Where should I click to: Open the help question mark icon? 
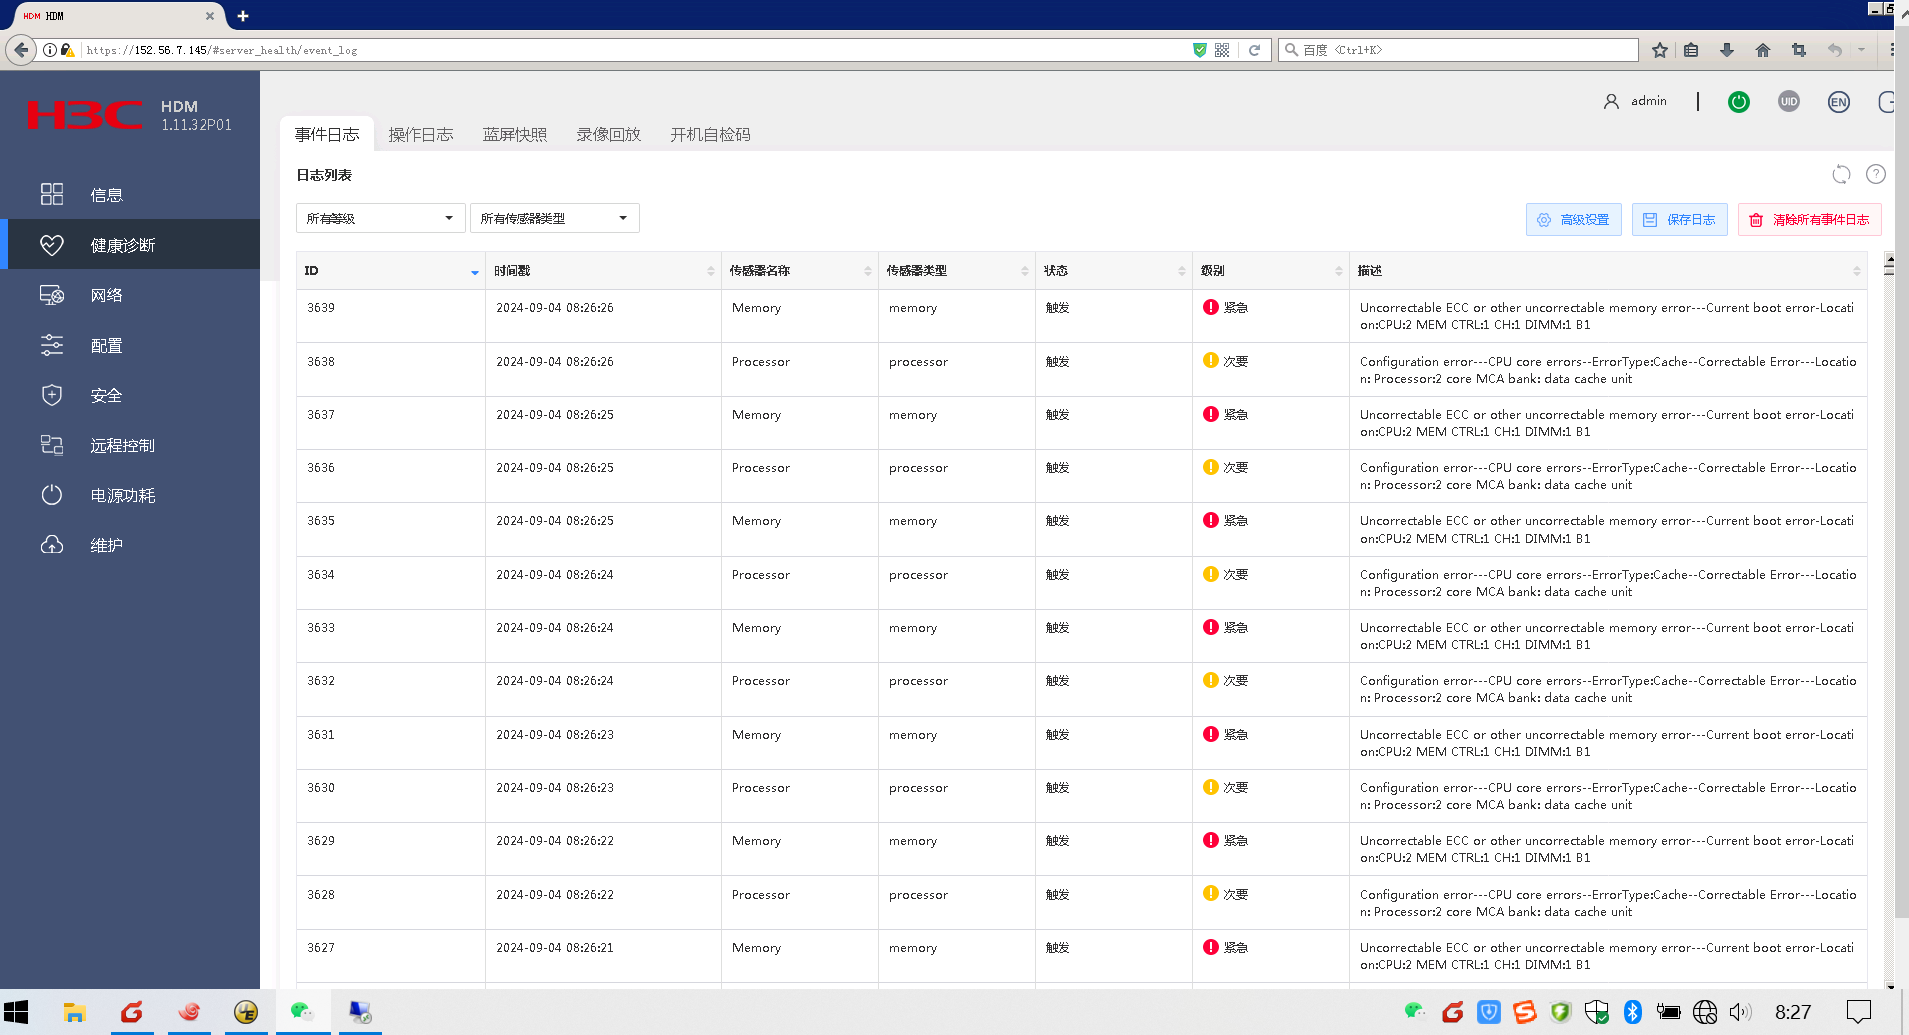click(1876, 174)
